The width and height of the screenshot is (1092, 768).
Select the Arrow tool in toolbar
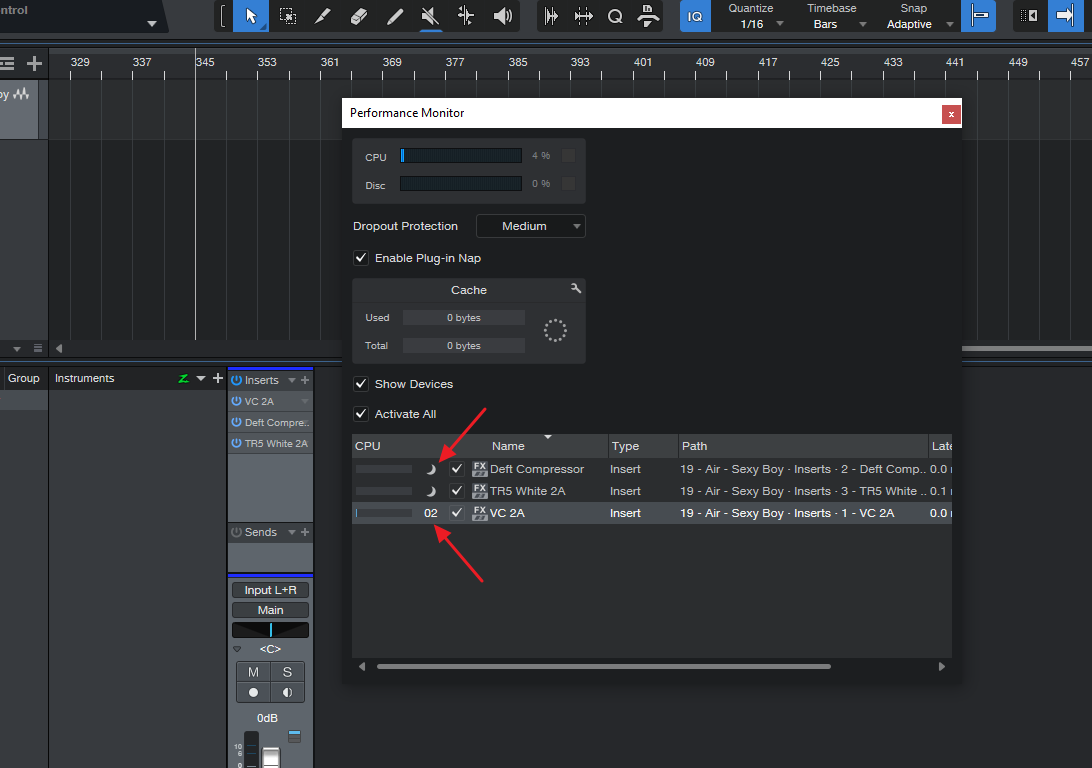[251, 16]
